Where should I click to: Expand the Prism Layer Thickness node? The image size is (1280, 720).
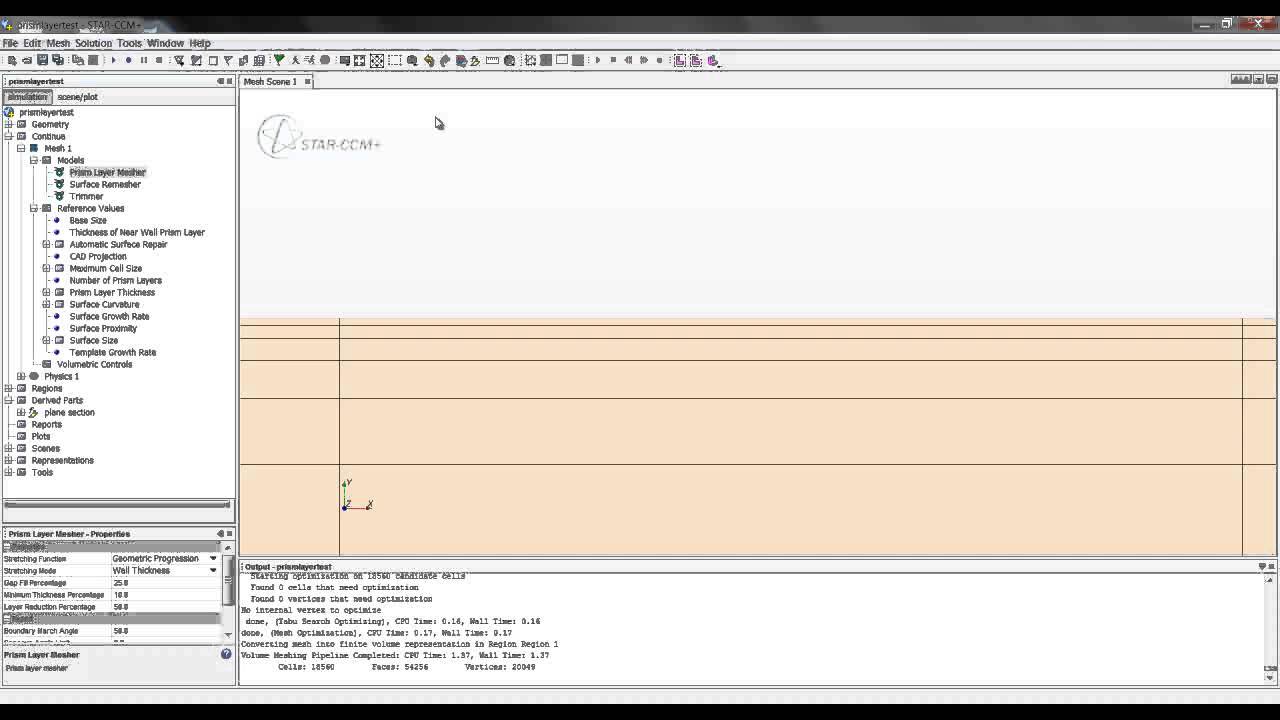coord(46,292)
